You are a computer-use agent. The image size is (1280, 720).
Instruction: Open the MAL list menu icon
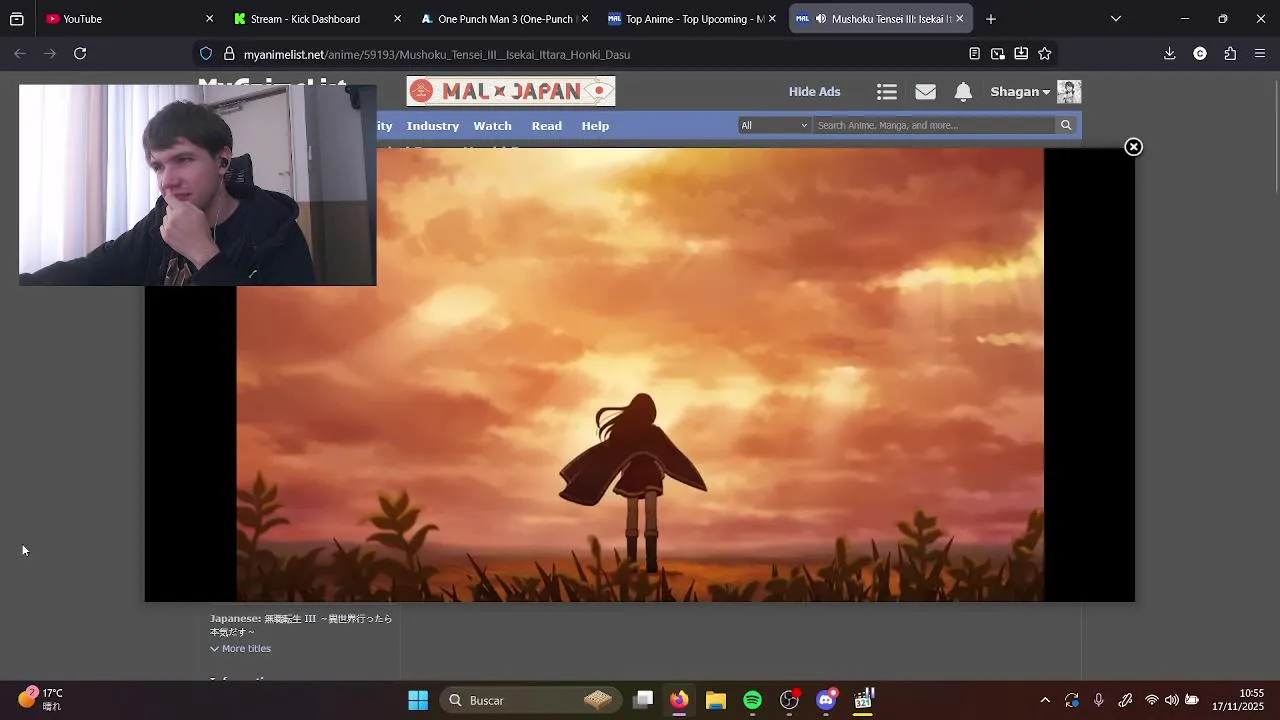pos(887,92)
